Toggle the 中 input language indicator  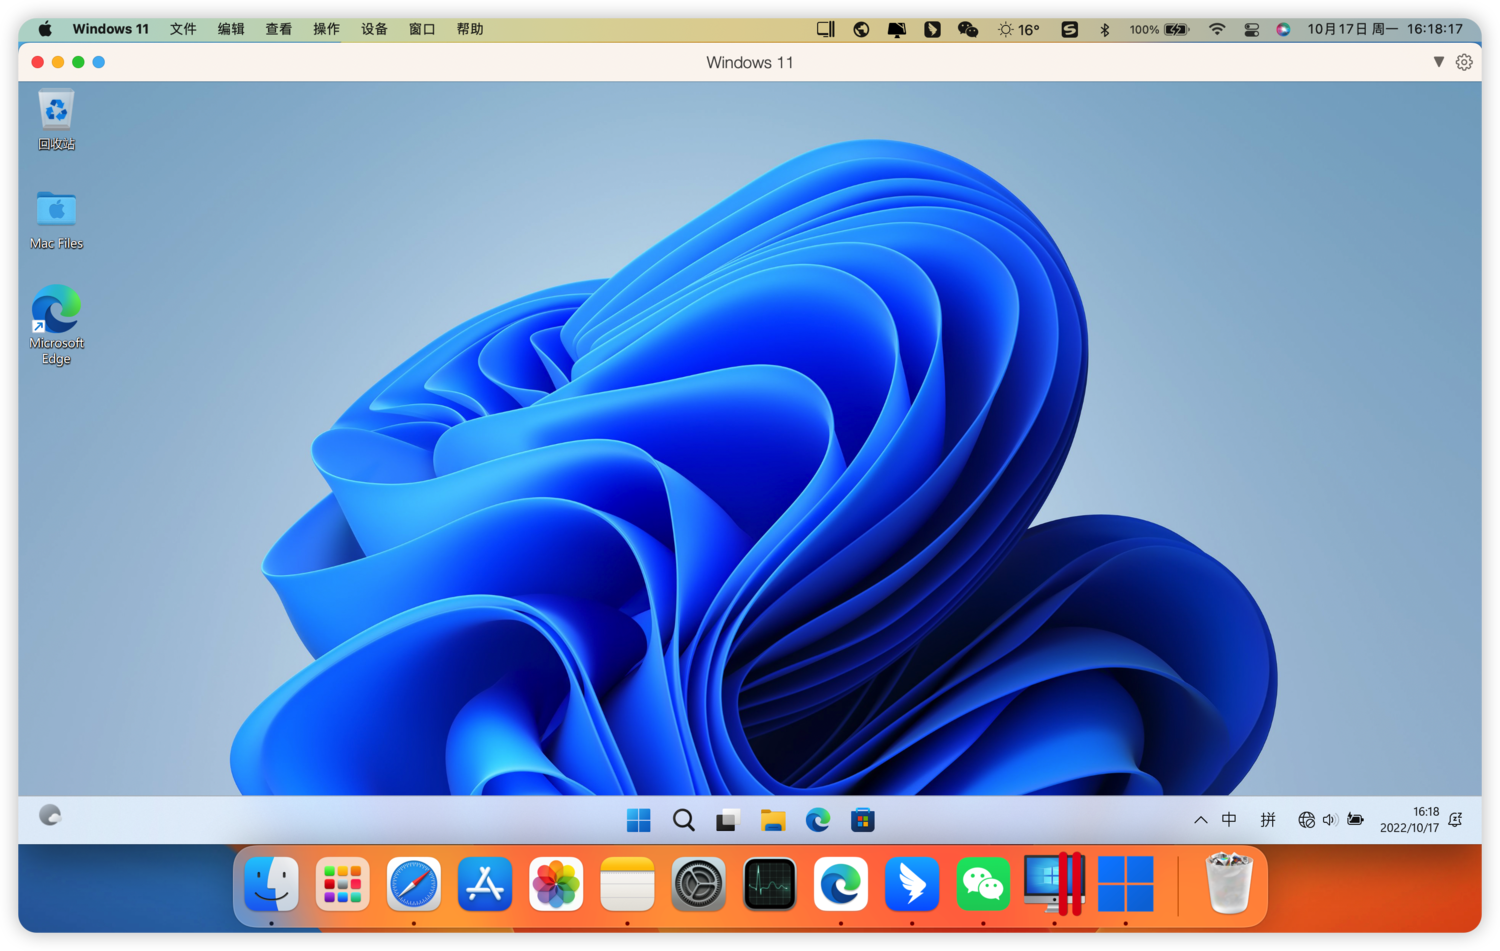[1229, 820]
